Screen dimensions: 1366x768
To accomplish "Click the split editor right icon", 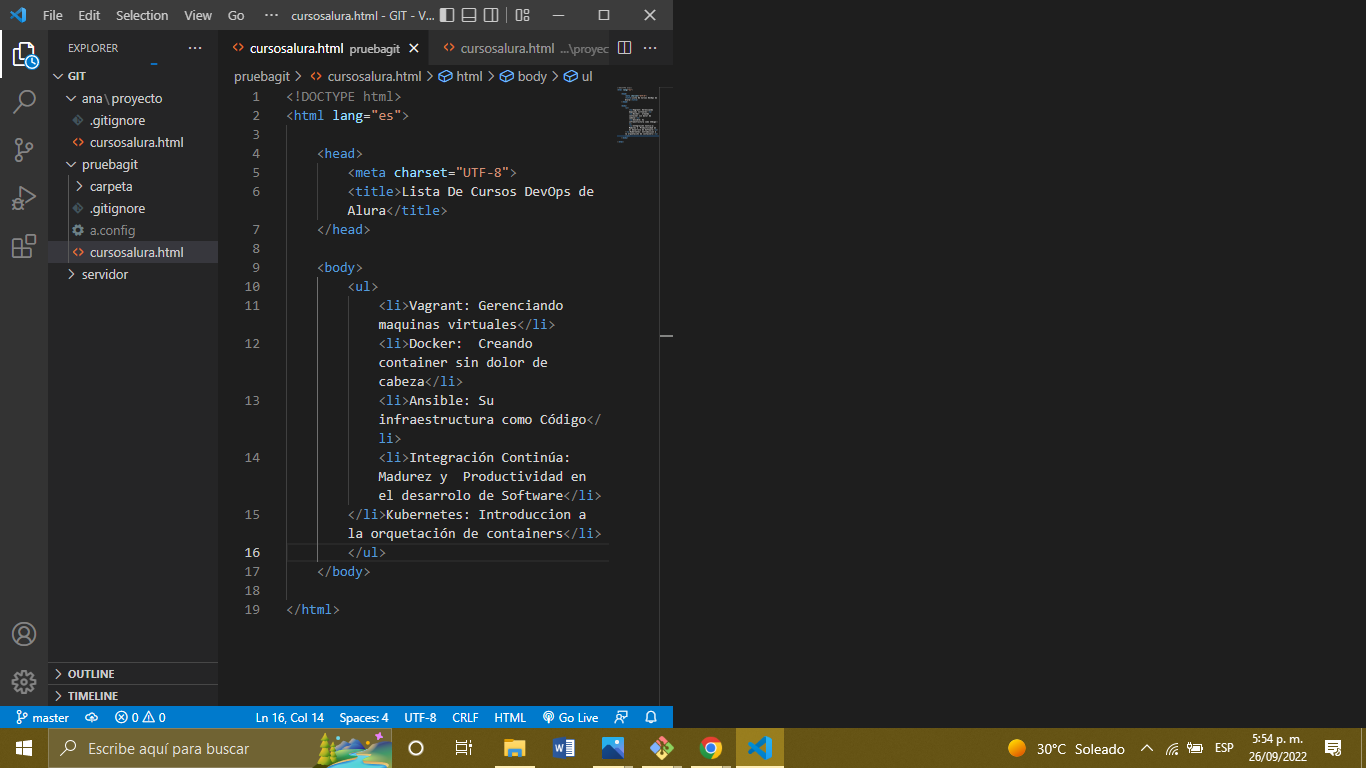I will [x=624, y=48].
